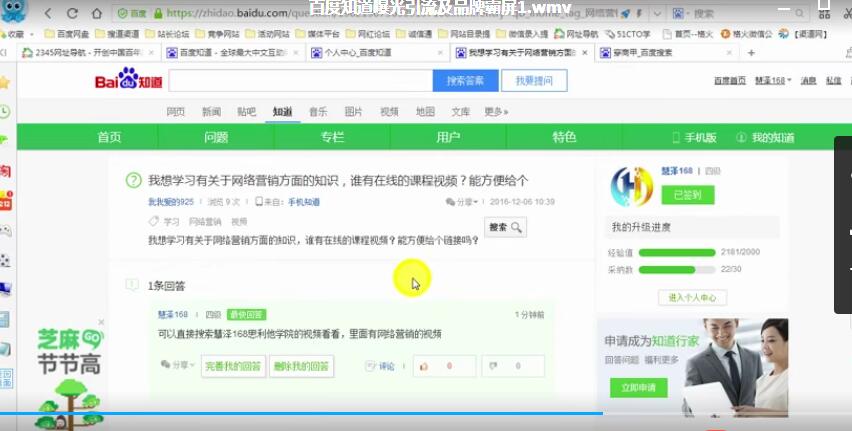Click the 采纳数 progress bar
Screen dimensions: 852x431
point(677,270)
